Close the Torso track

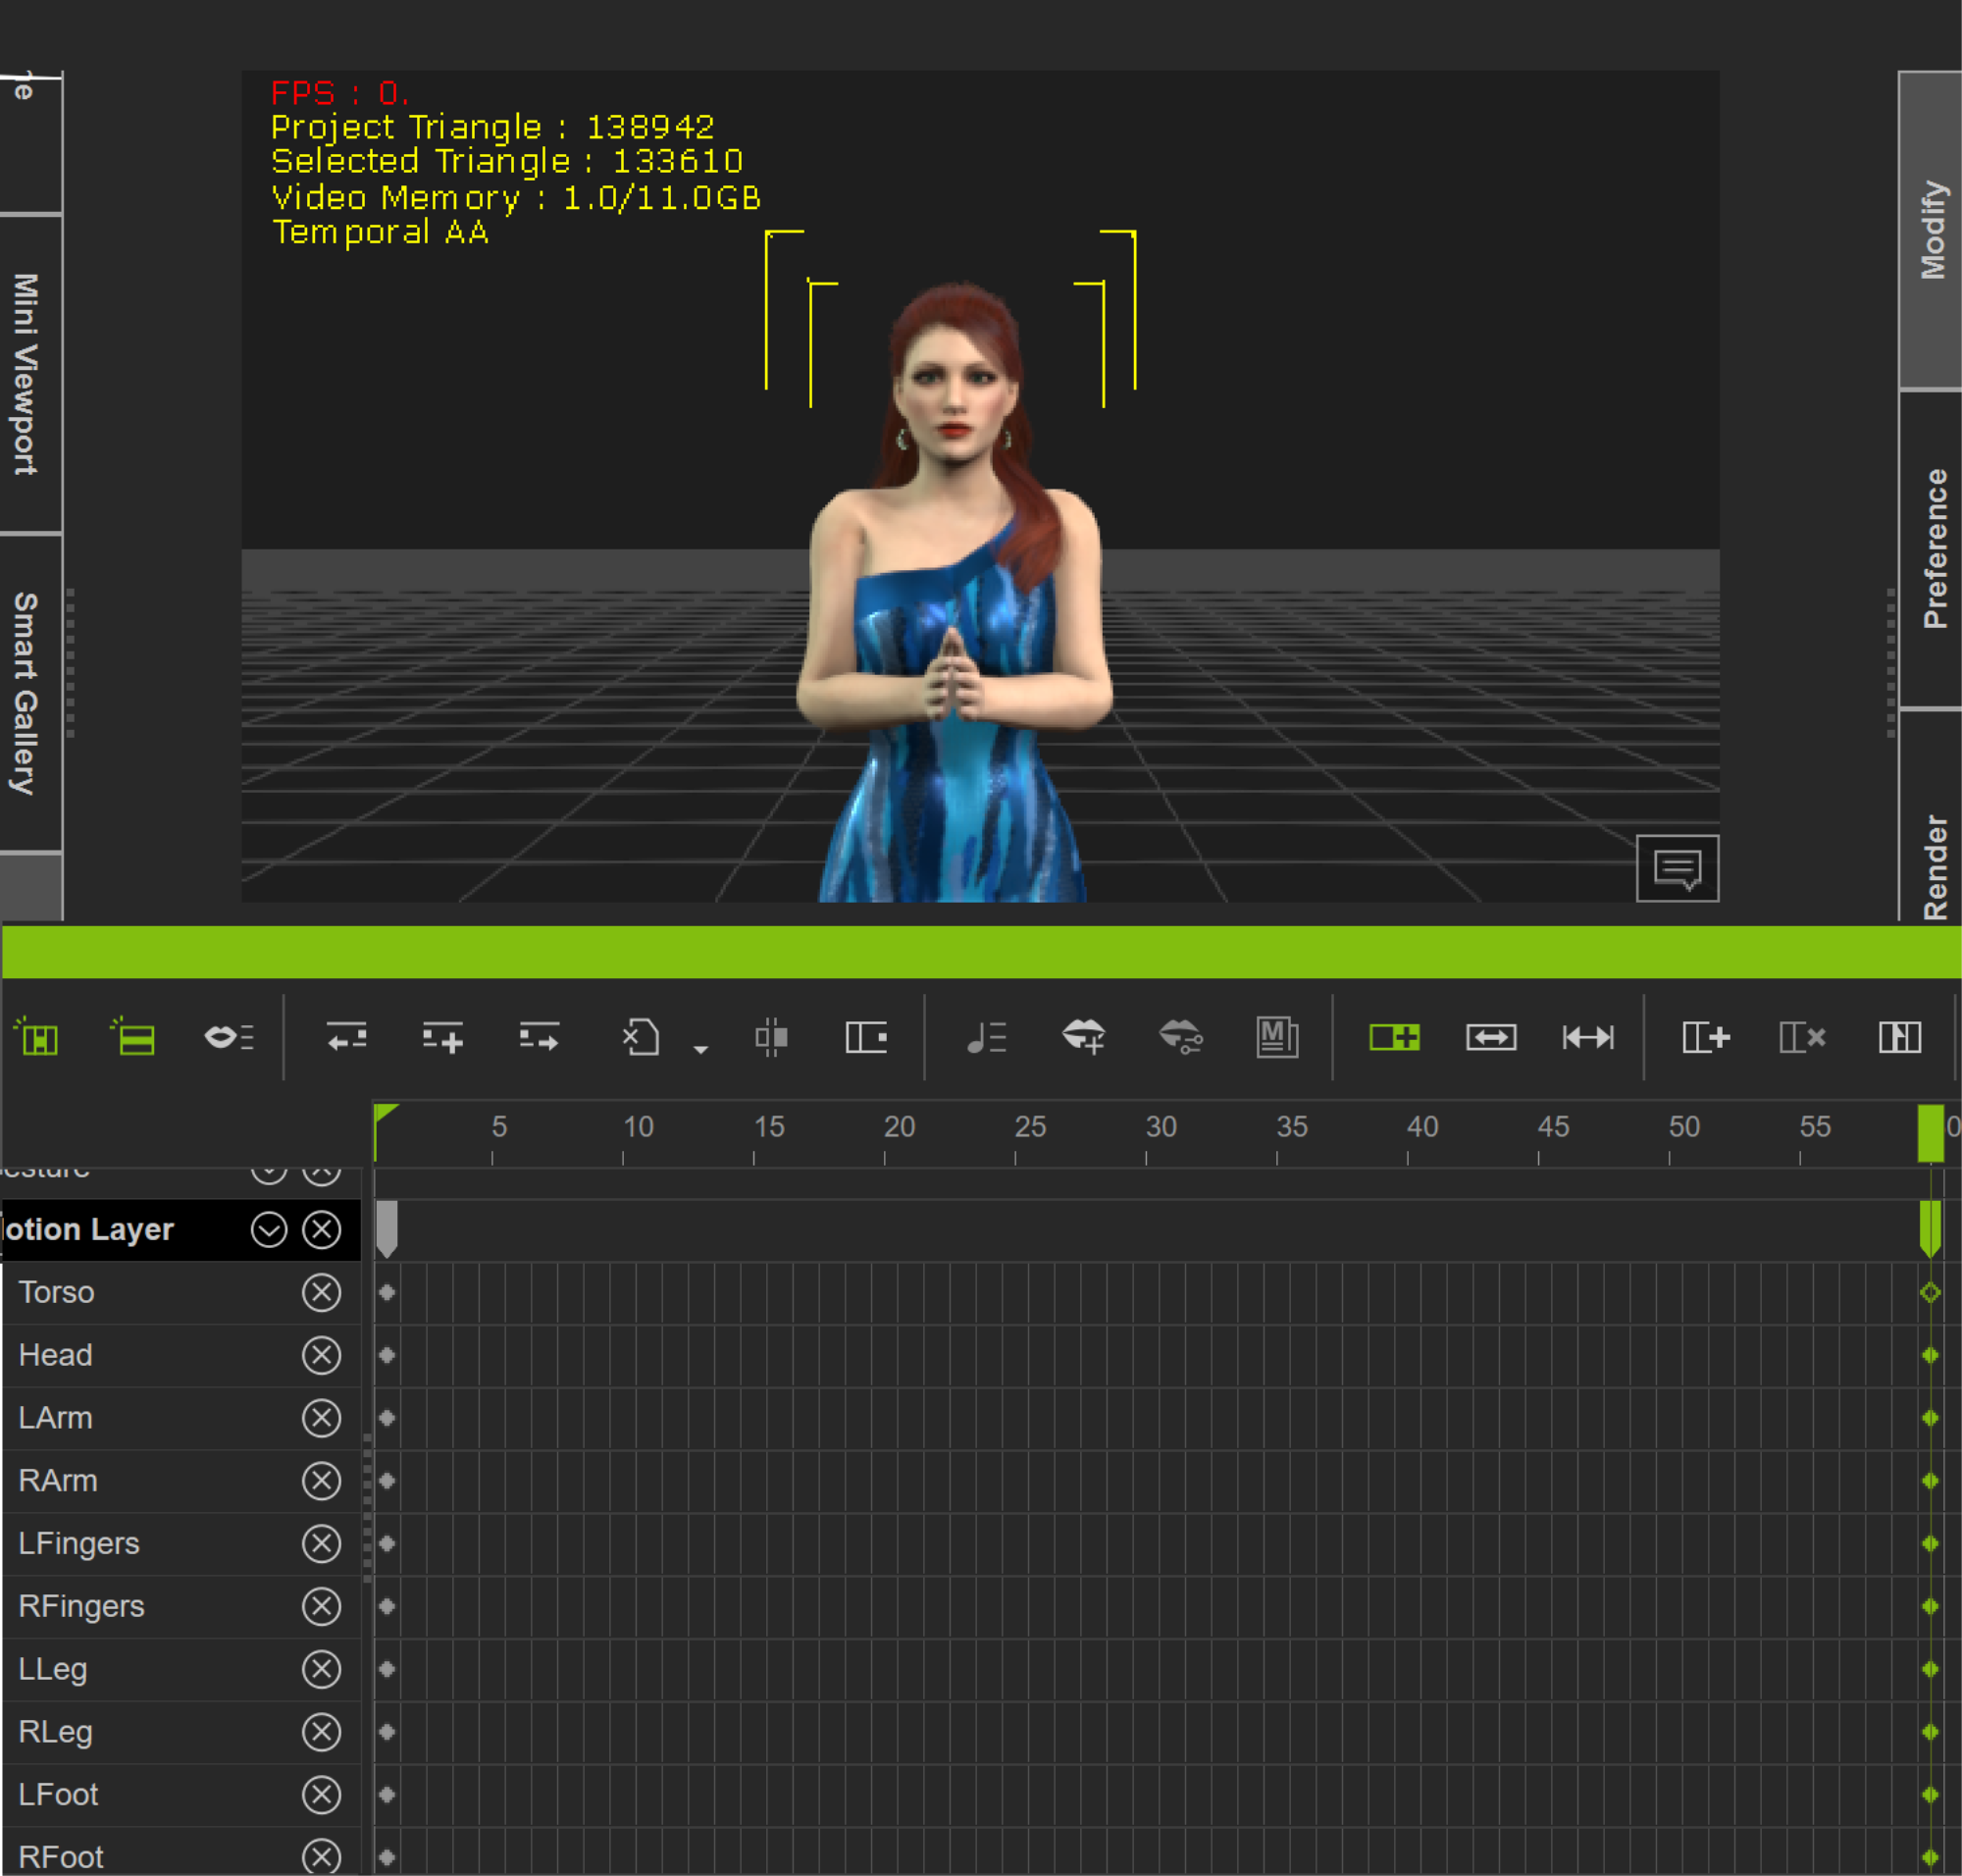[x=321, y=1292]
